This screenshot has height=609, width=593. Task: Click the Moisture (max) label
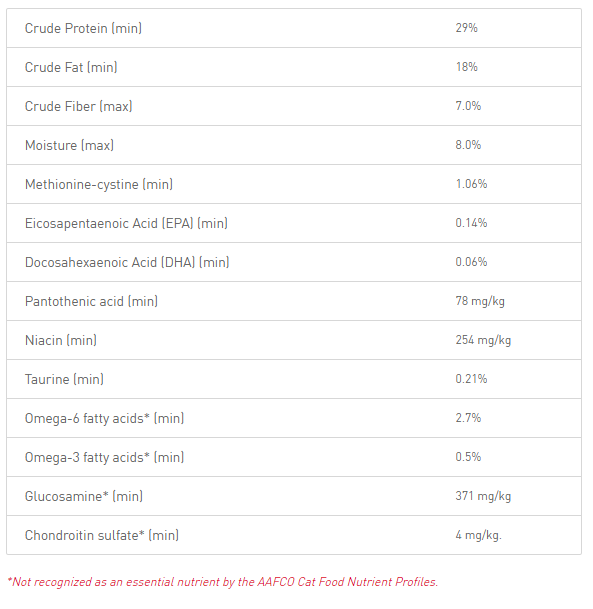click(x=69, y=145)
